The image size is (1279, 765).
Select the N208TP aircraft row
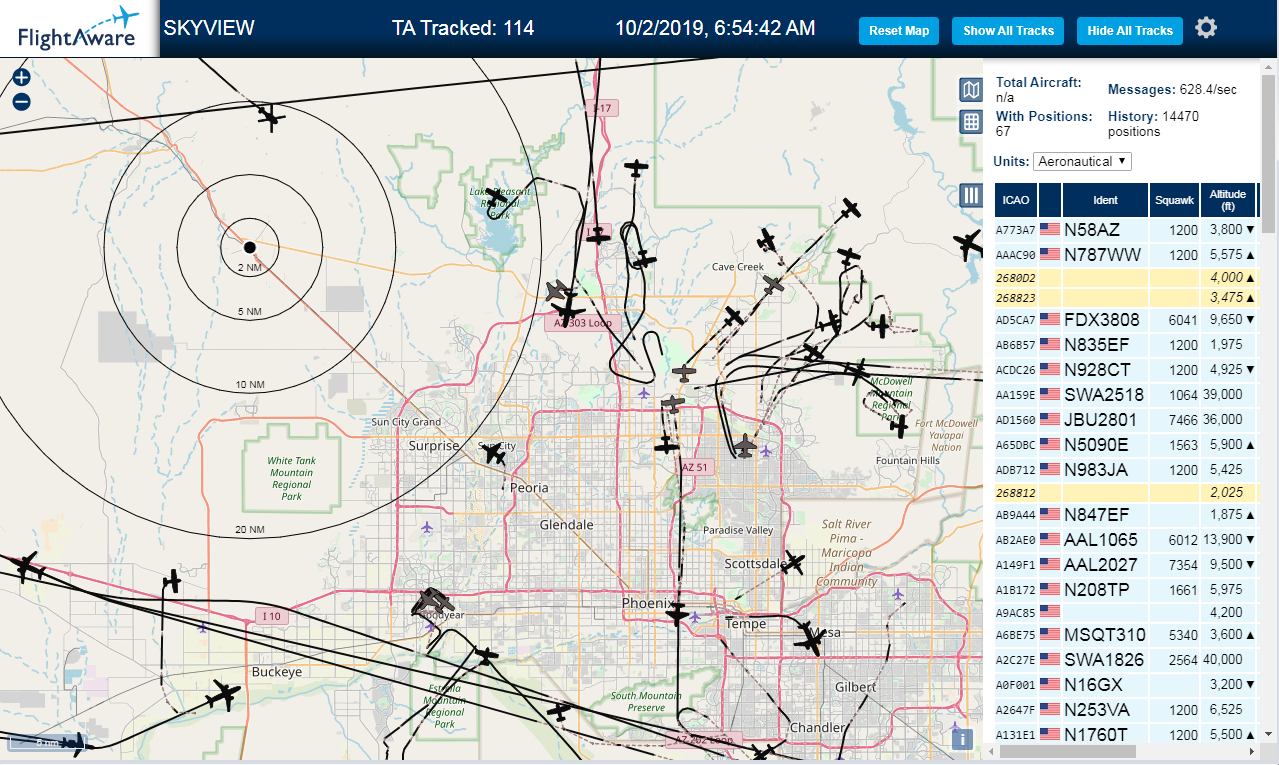pos(1125,590)
